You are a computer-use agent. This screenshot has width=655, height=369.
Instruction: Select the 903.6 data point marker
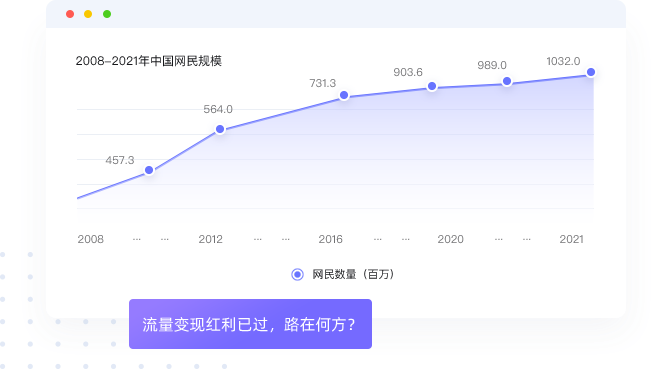click(x=432, y=86)
